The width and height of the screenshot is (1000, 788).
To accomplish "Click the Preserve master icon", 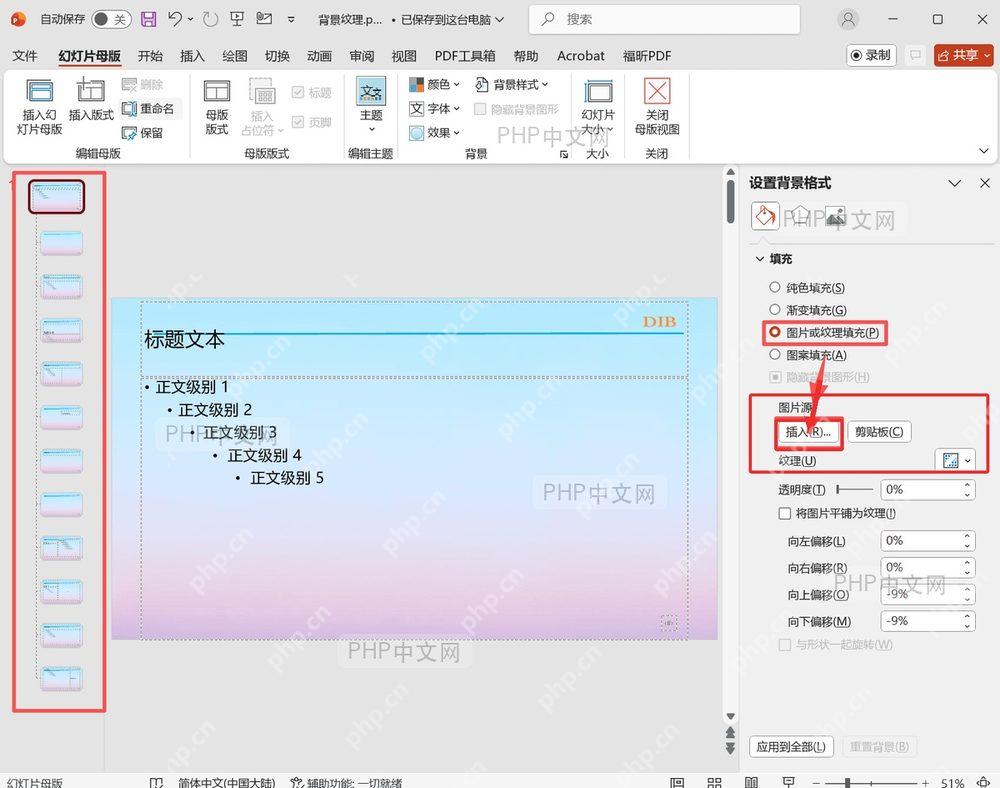I will pyautogui.click(x=129, y=133).
